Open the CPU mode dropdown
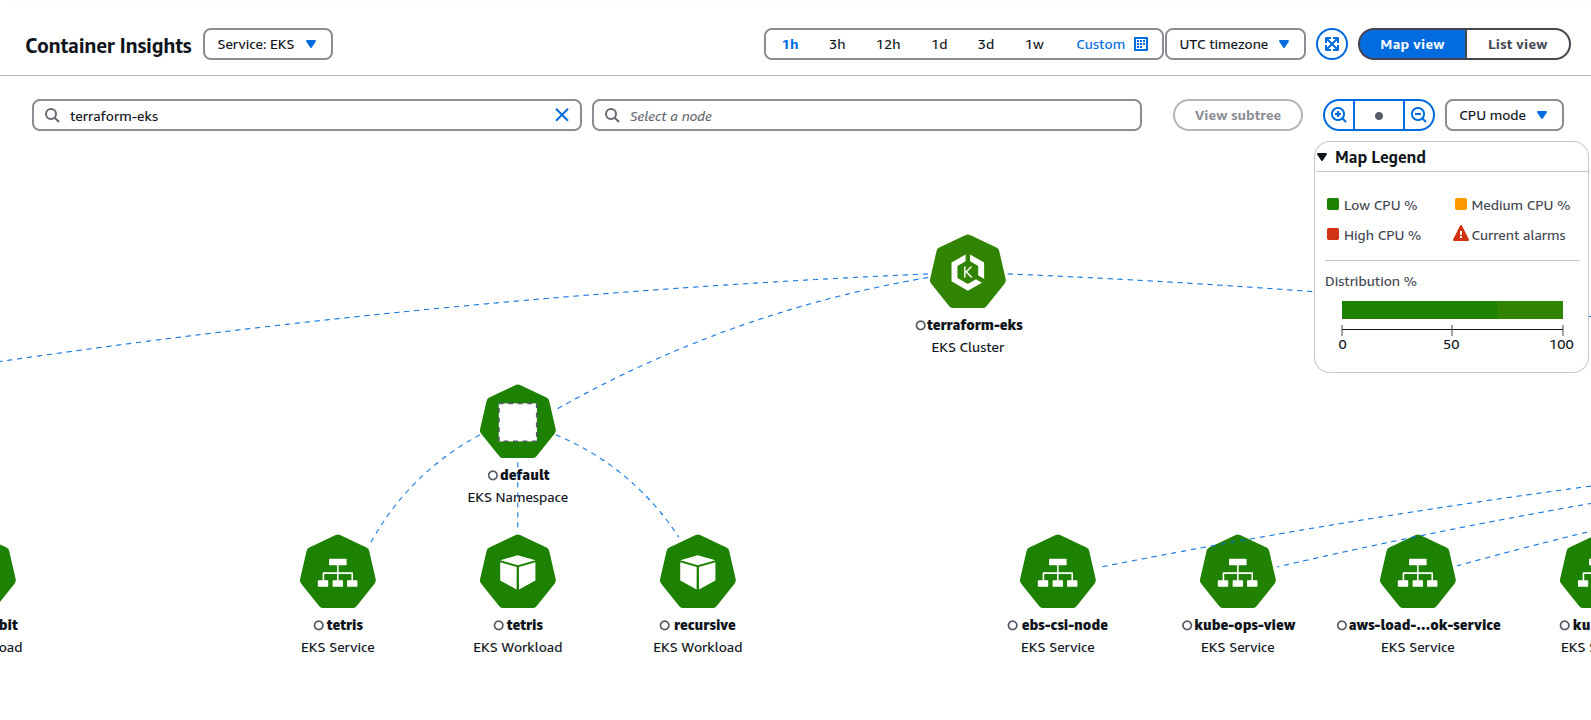Viewport: 1591px width, 720px height. 1503,115
